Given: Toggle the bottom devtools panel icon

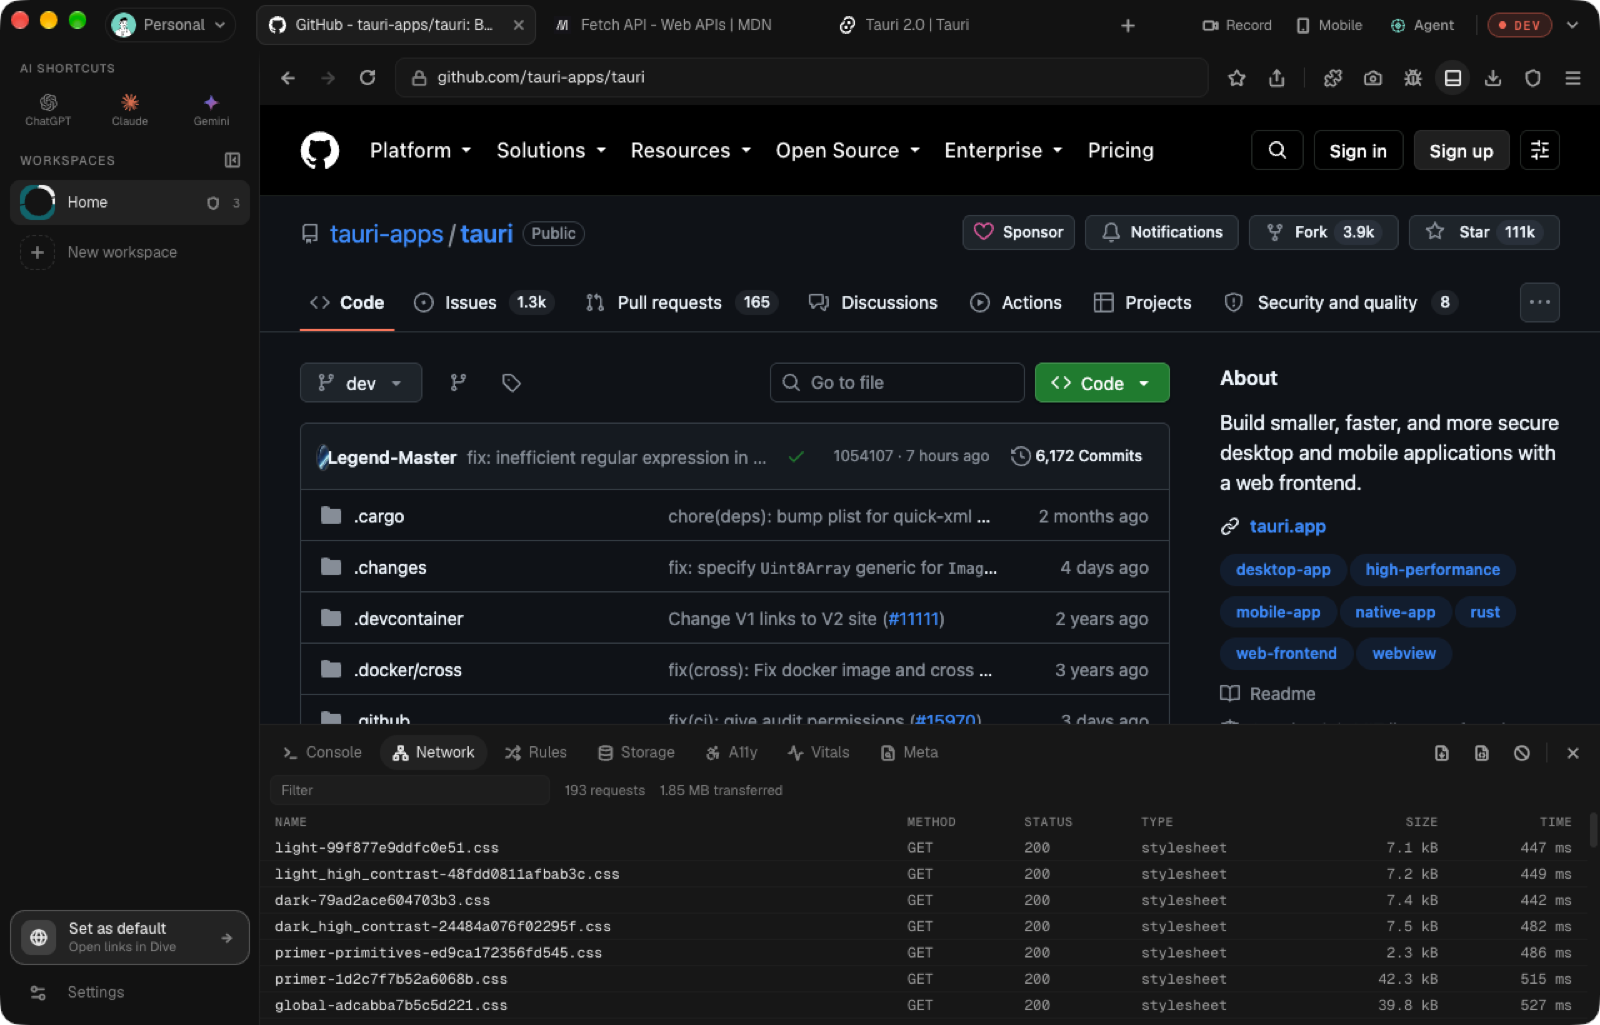Looking at the screenshot, I should 1453,78.
